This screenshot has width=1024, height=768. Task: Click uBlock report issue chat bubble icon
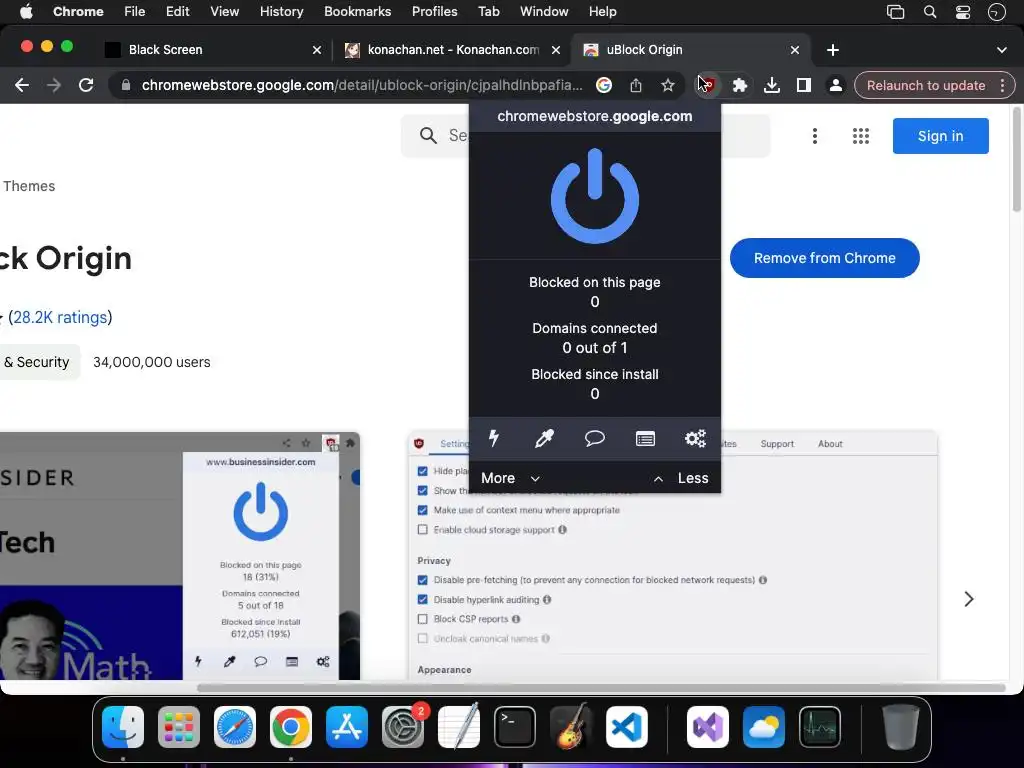[x=594, y=438]
